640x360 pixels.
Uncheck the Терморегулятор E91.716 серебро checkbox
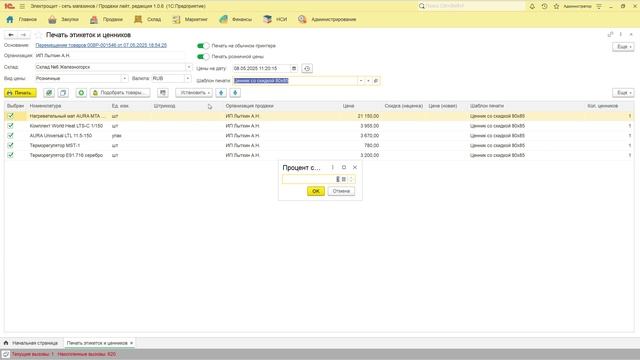click(11, 155)
